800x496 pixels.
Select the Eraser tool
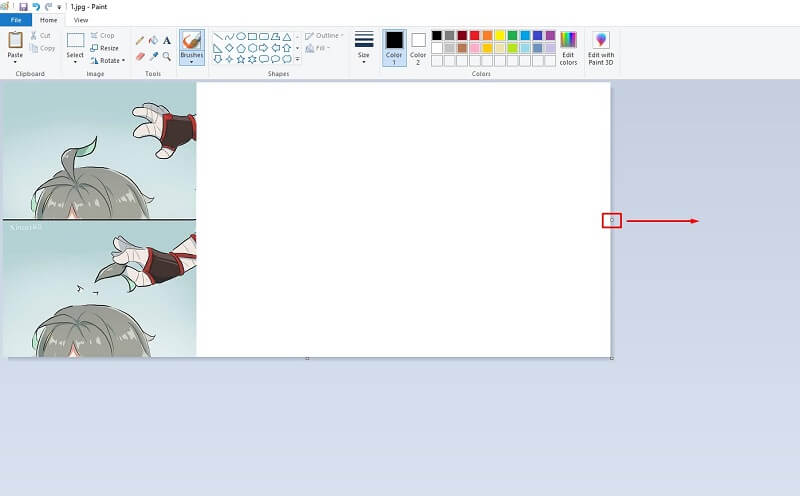pos(140,56)
